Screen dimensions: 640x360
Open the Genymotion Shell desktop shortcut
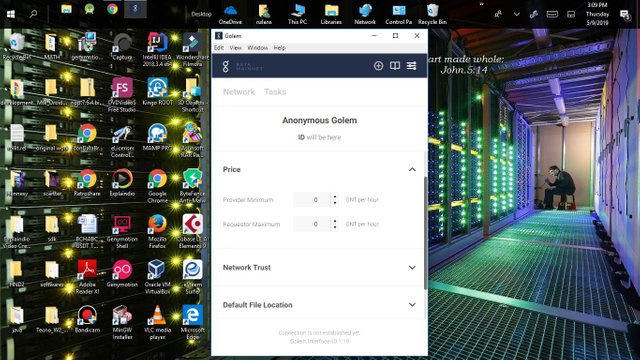click(x=122, y=231)
